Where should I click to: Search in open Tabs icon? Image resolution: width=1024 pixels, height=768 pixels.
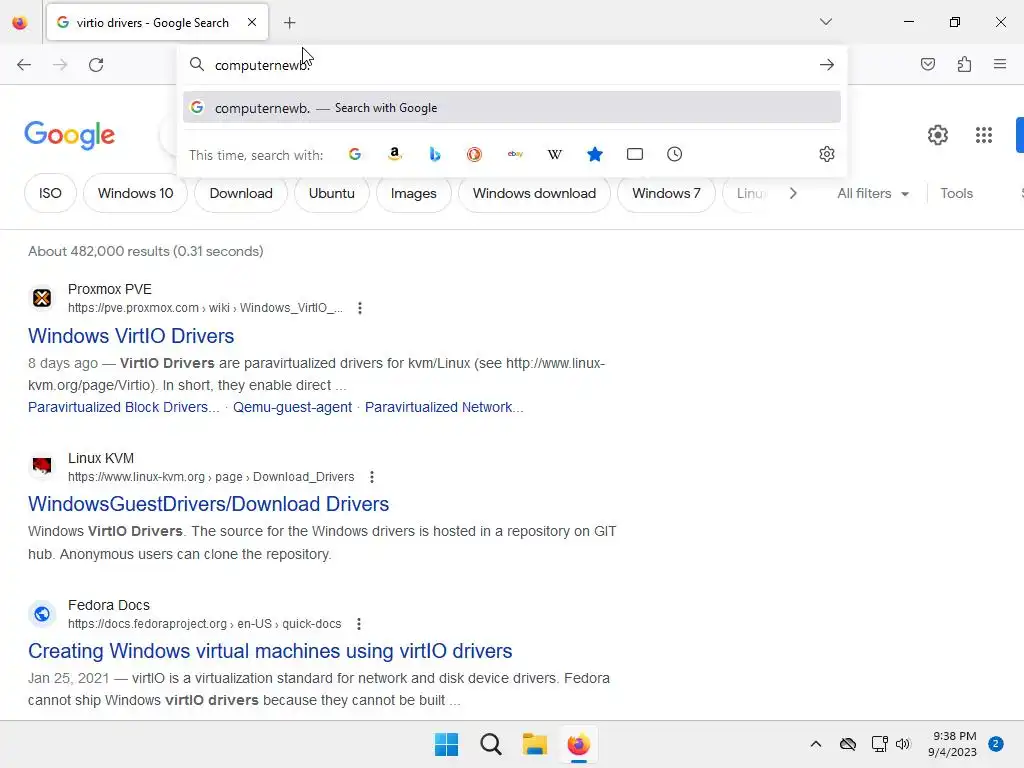635,154
